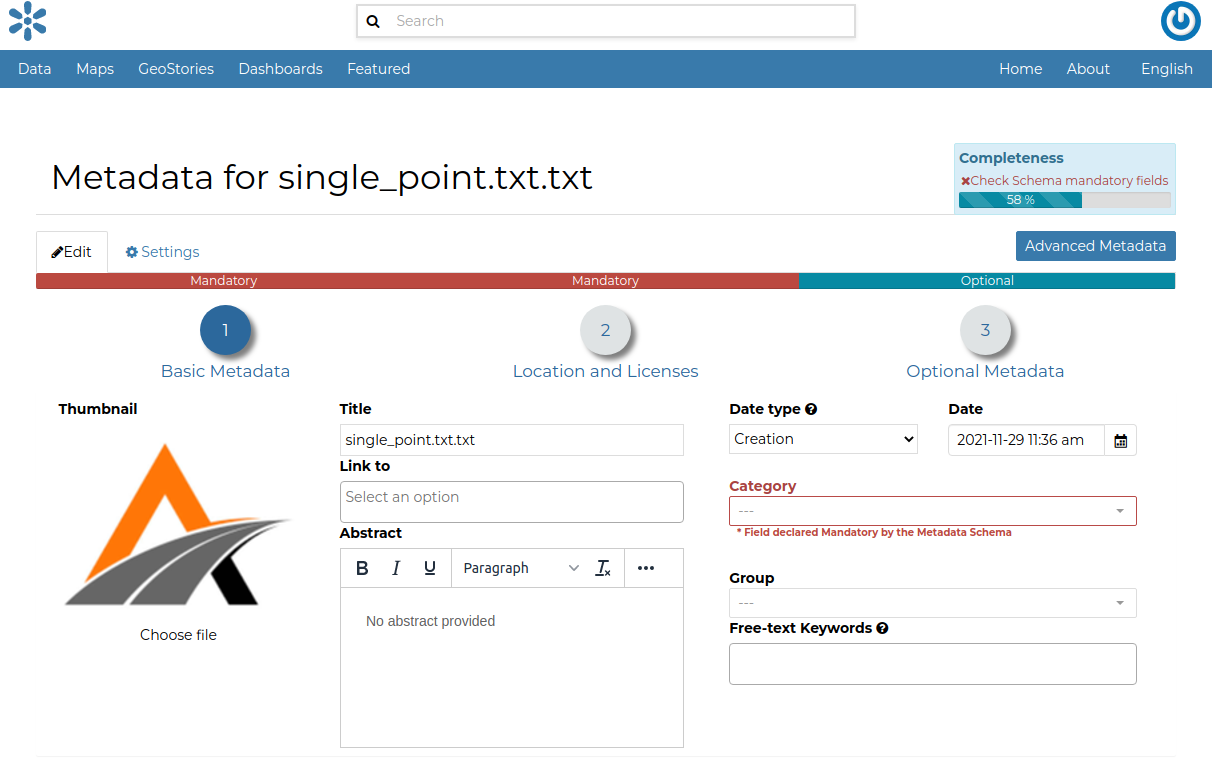Click the GeoNode logo icon
Viewport: 1212px width, 760px height.
pos(28,21)
